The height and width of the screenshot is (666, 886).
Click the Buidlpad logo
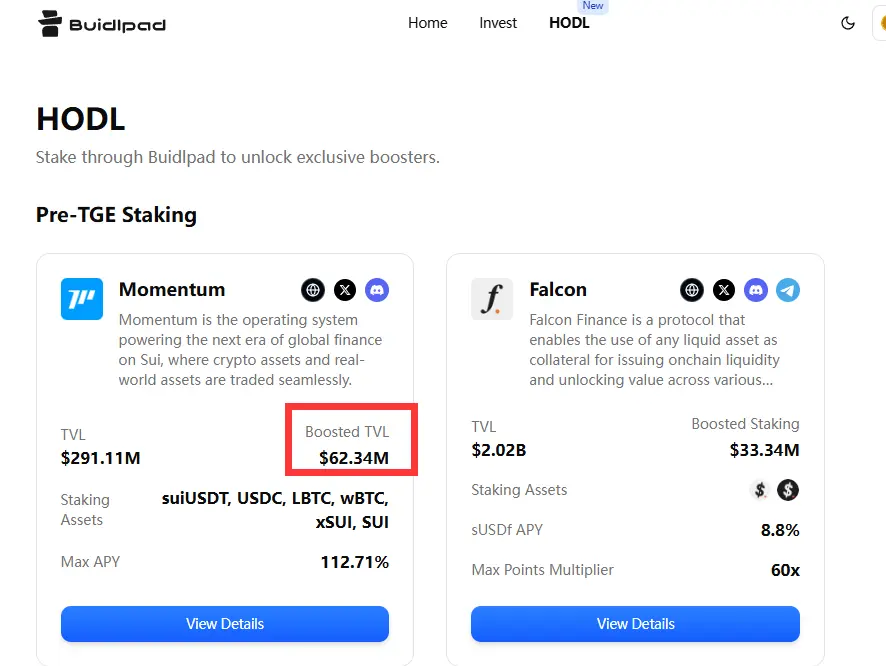102,24
